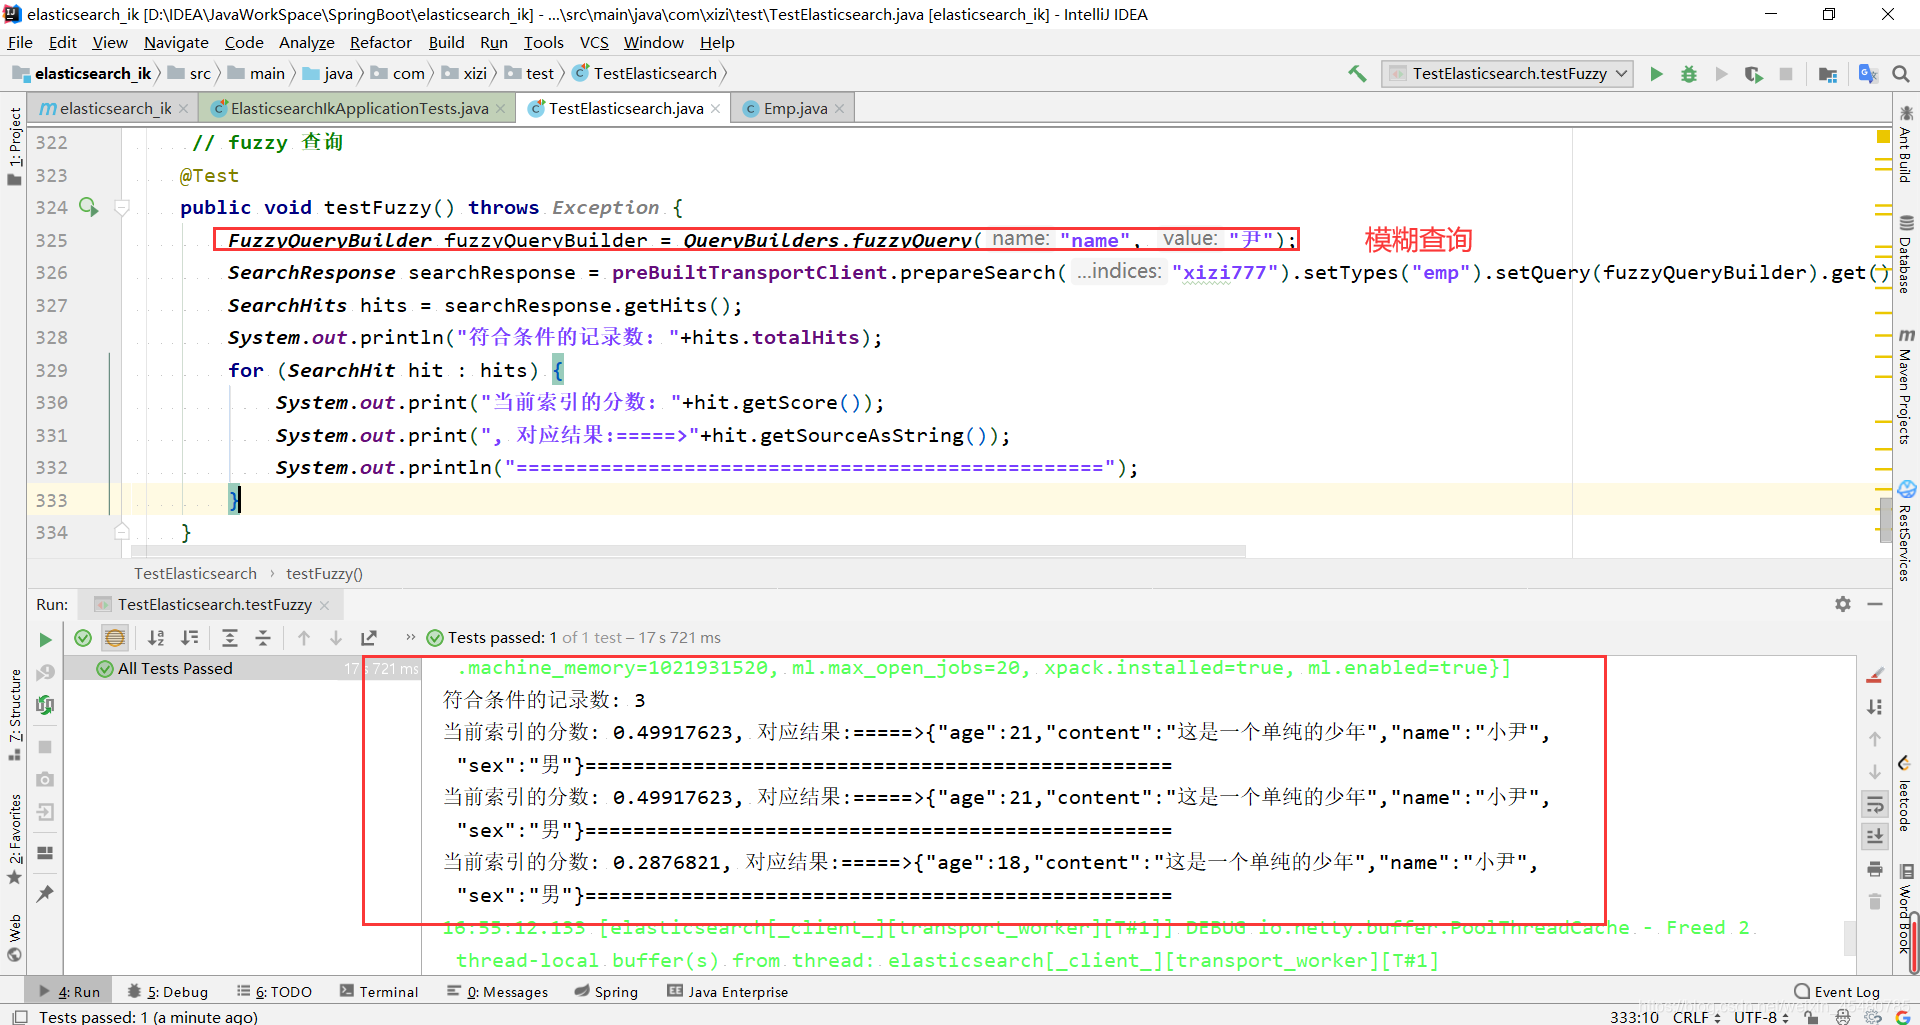The image size is (1920, 1025).
Task: Switch to Emp.java editor tab
Action: coord(795,108)
